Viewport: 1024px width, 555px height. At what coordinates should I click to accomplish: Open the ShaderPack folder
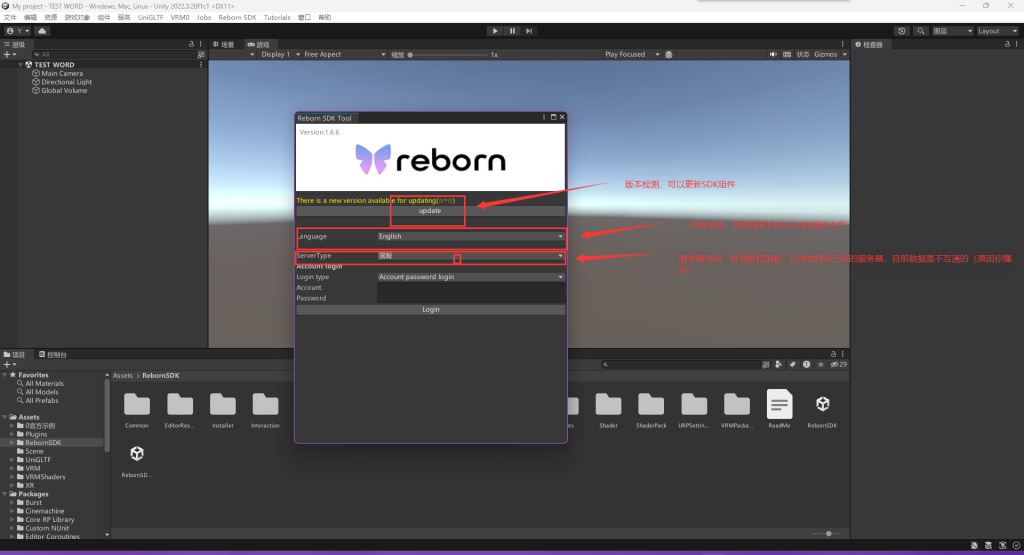(651, 404)
